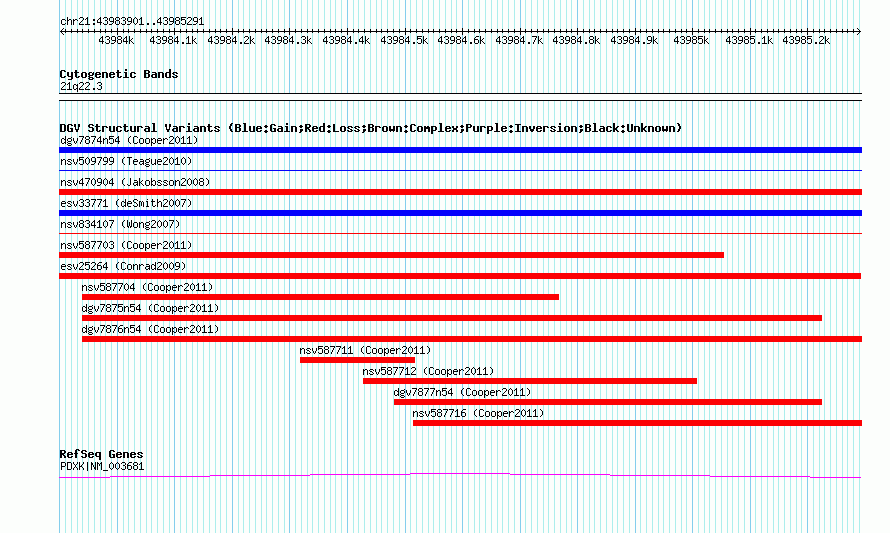The width and height of the screenshot is (890, 533).
Task: Select the nsv587716 (Cooper2011) label
Action: 478,413
